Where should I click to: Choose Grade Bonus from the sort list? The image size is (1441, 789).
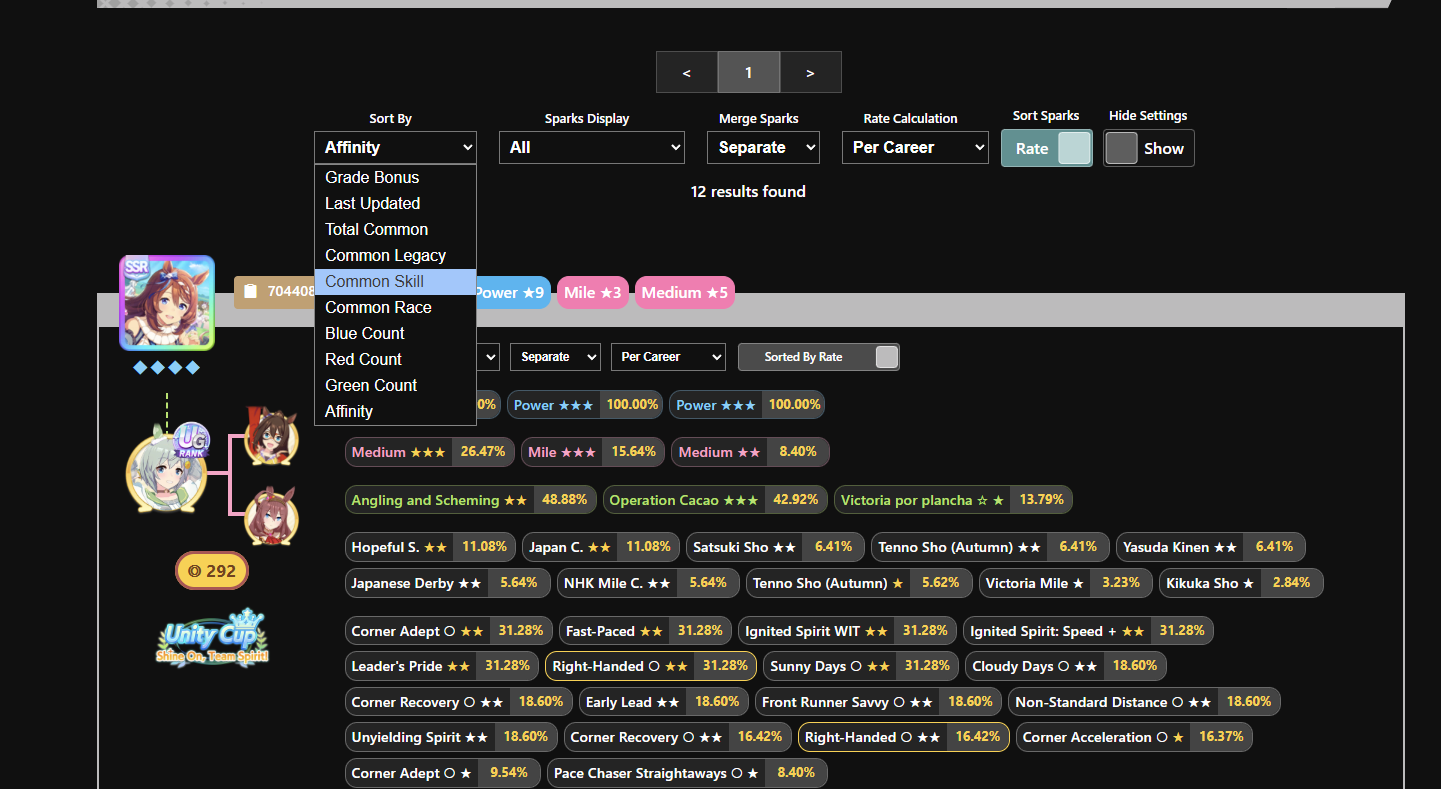coord(395,177)
